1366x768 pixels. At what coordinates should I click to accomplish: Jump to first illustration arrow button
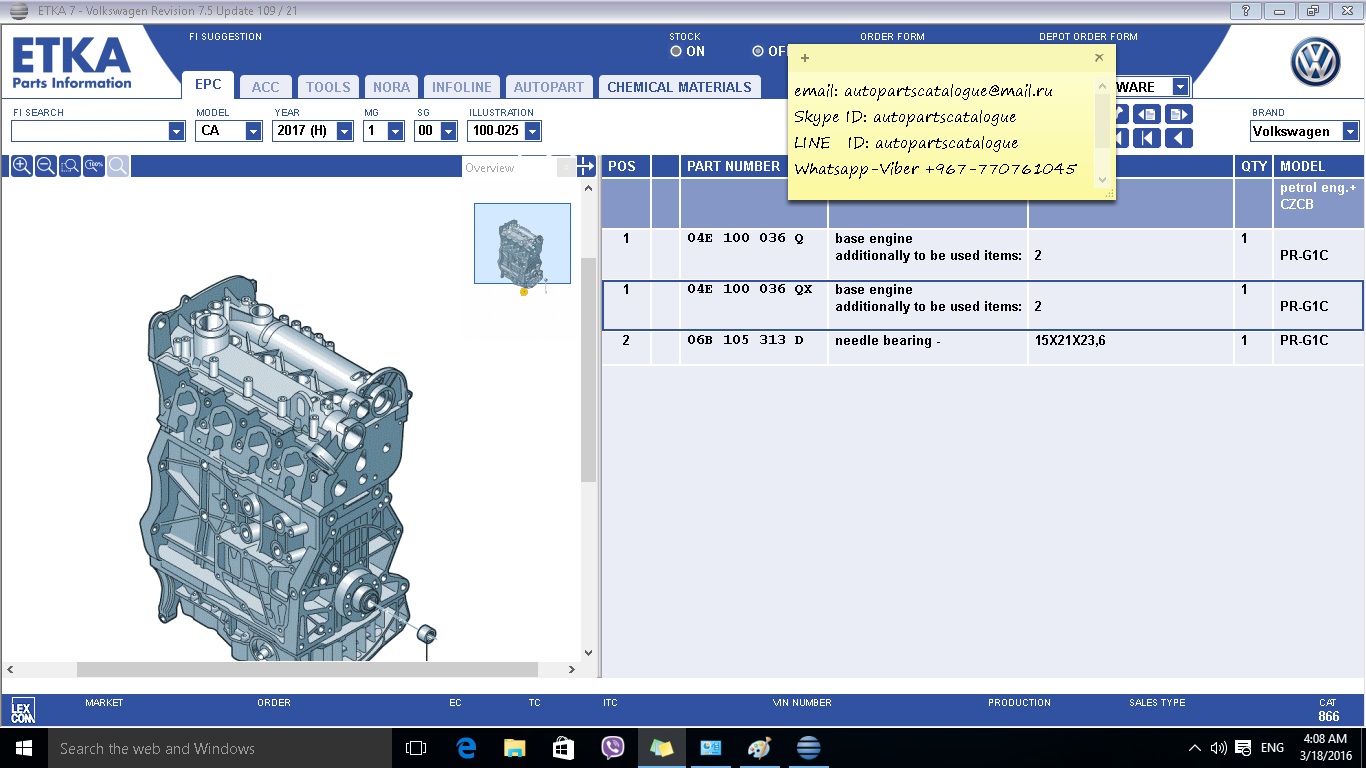click(x=1146, y=138)
